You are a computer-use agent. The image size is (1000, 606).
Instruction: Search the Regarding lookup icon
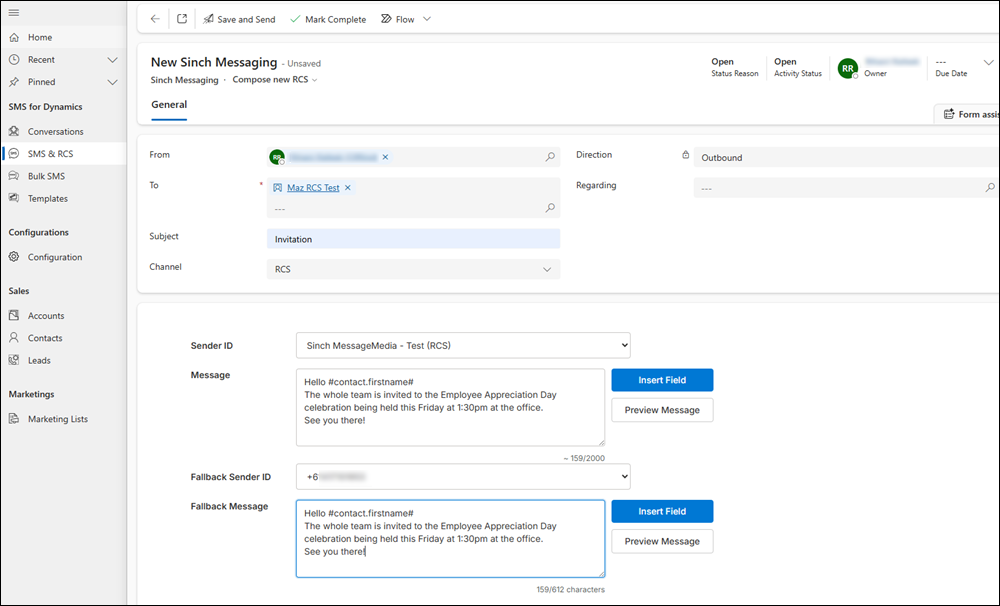(990, 188)
